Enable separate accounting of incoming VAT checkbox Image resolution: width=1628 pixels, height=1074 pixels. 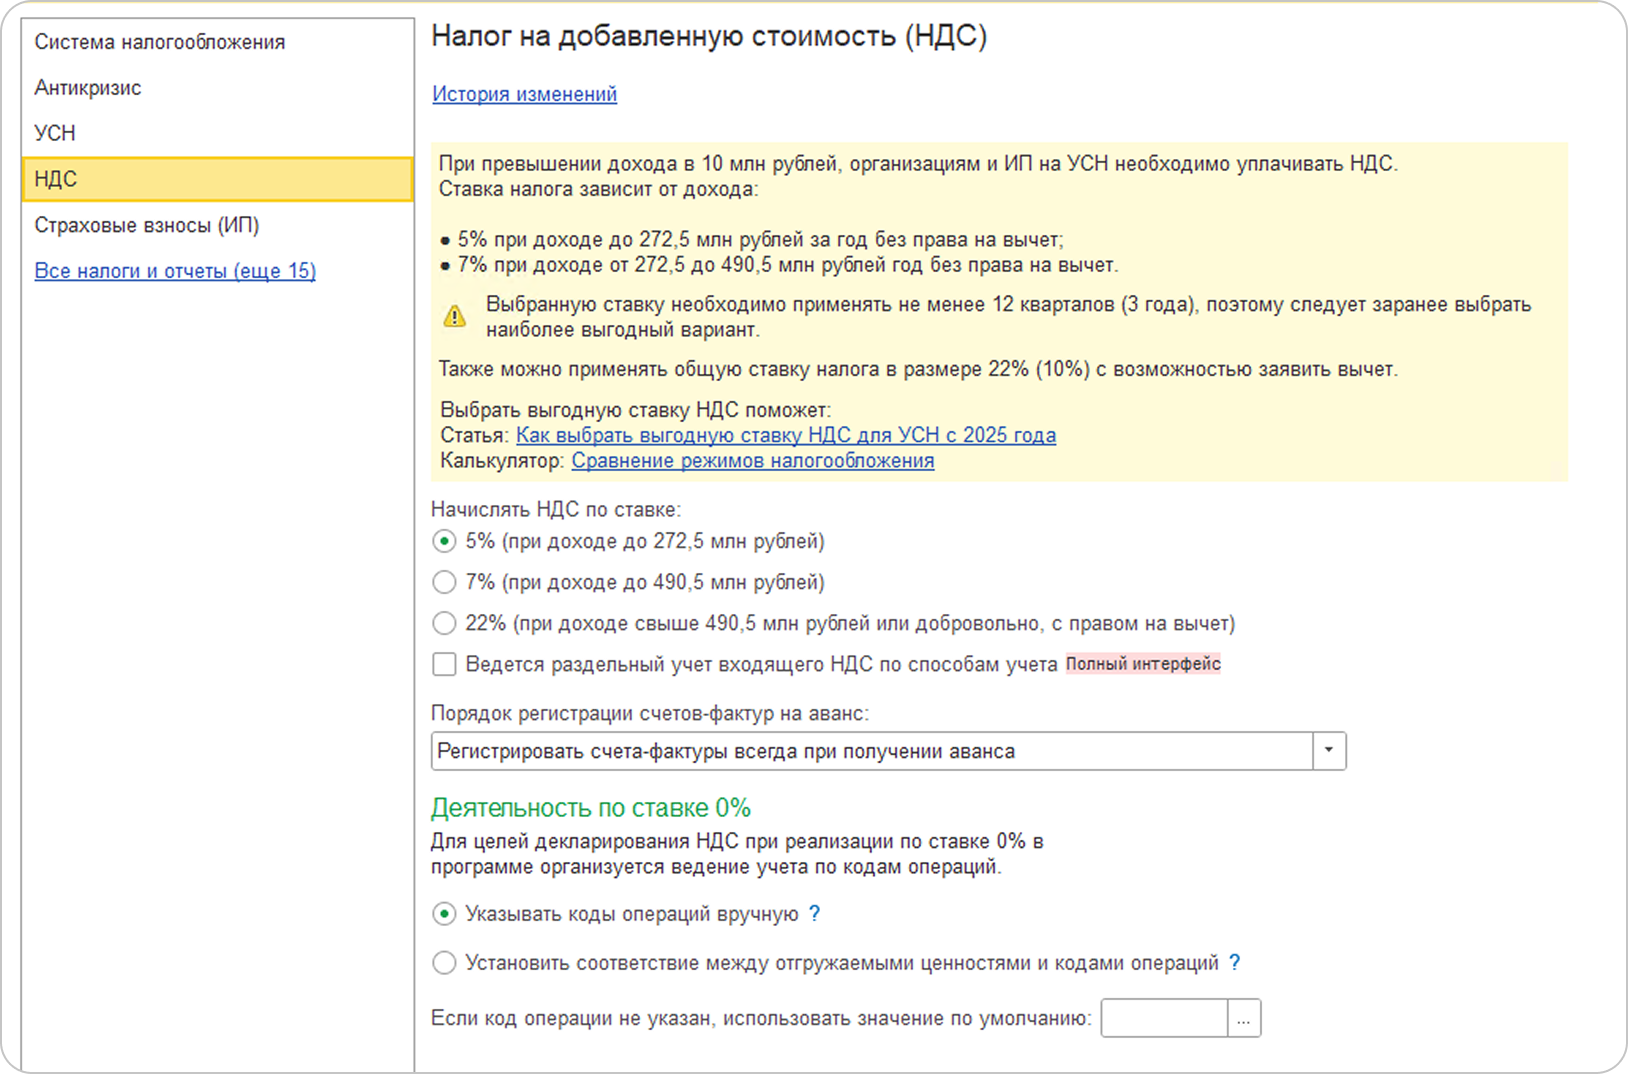click(444, 665)
